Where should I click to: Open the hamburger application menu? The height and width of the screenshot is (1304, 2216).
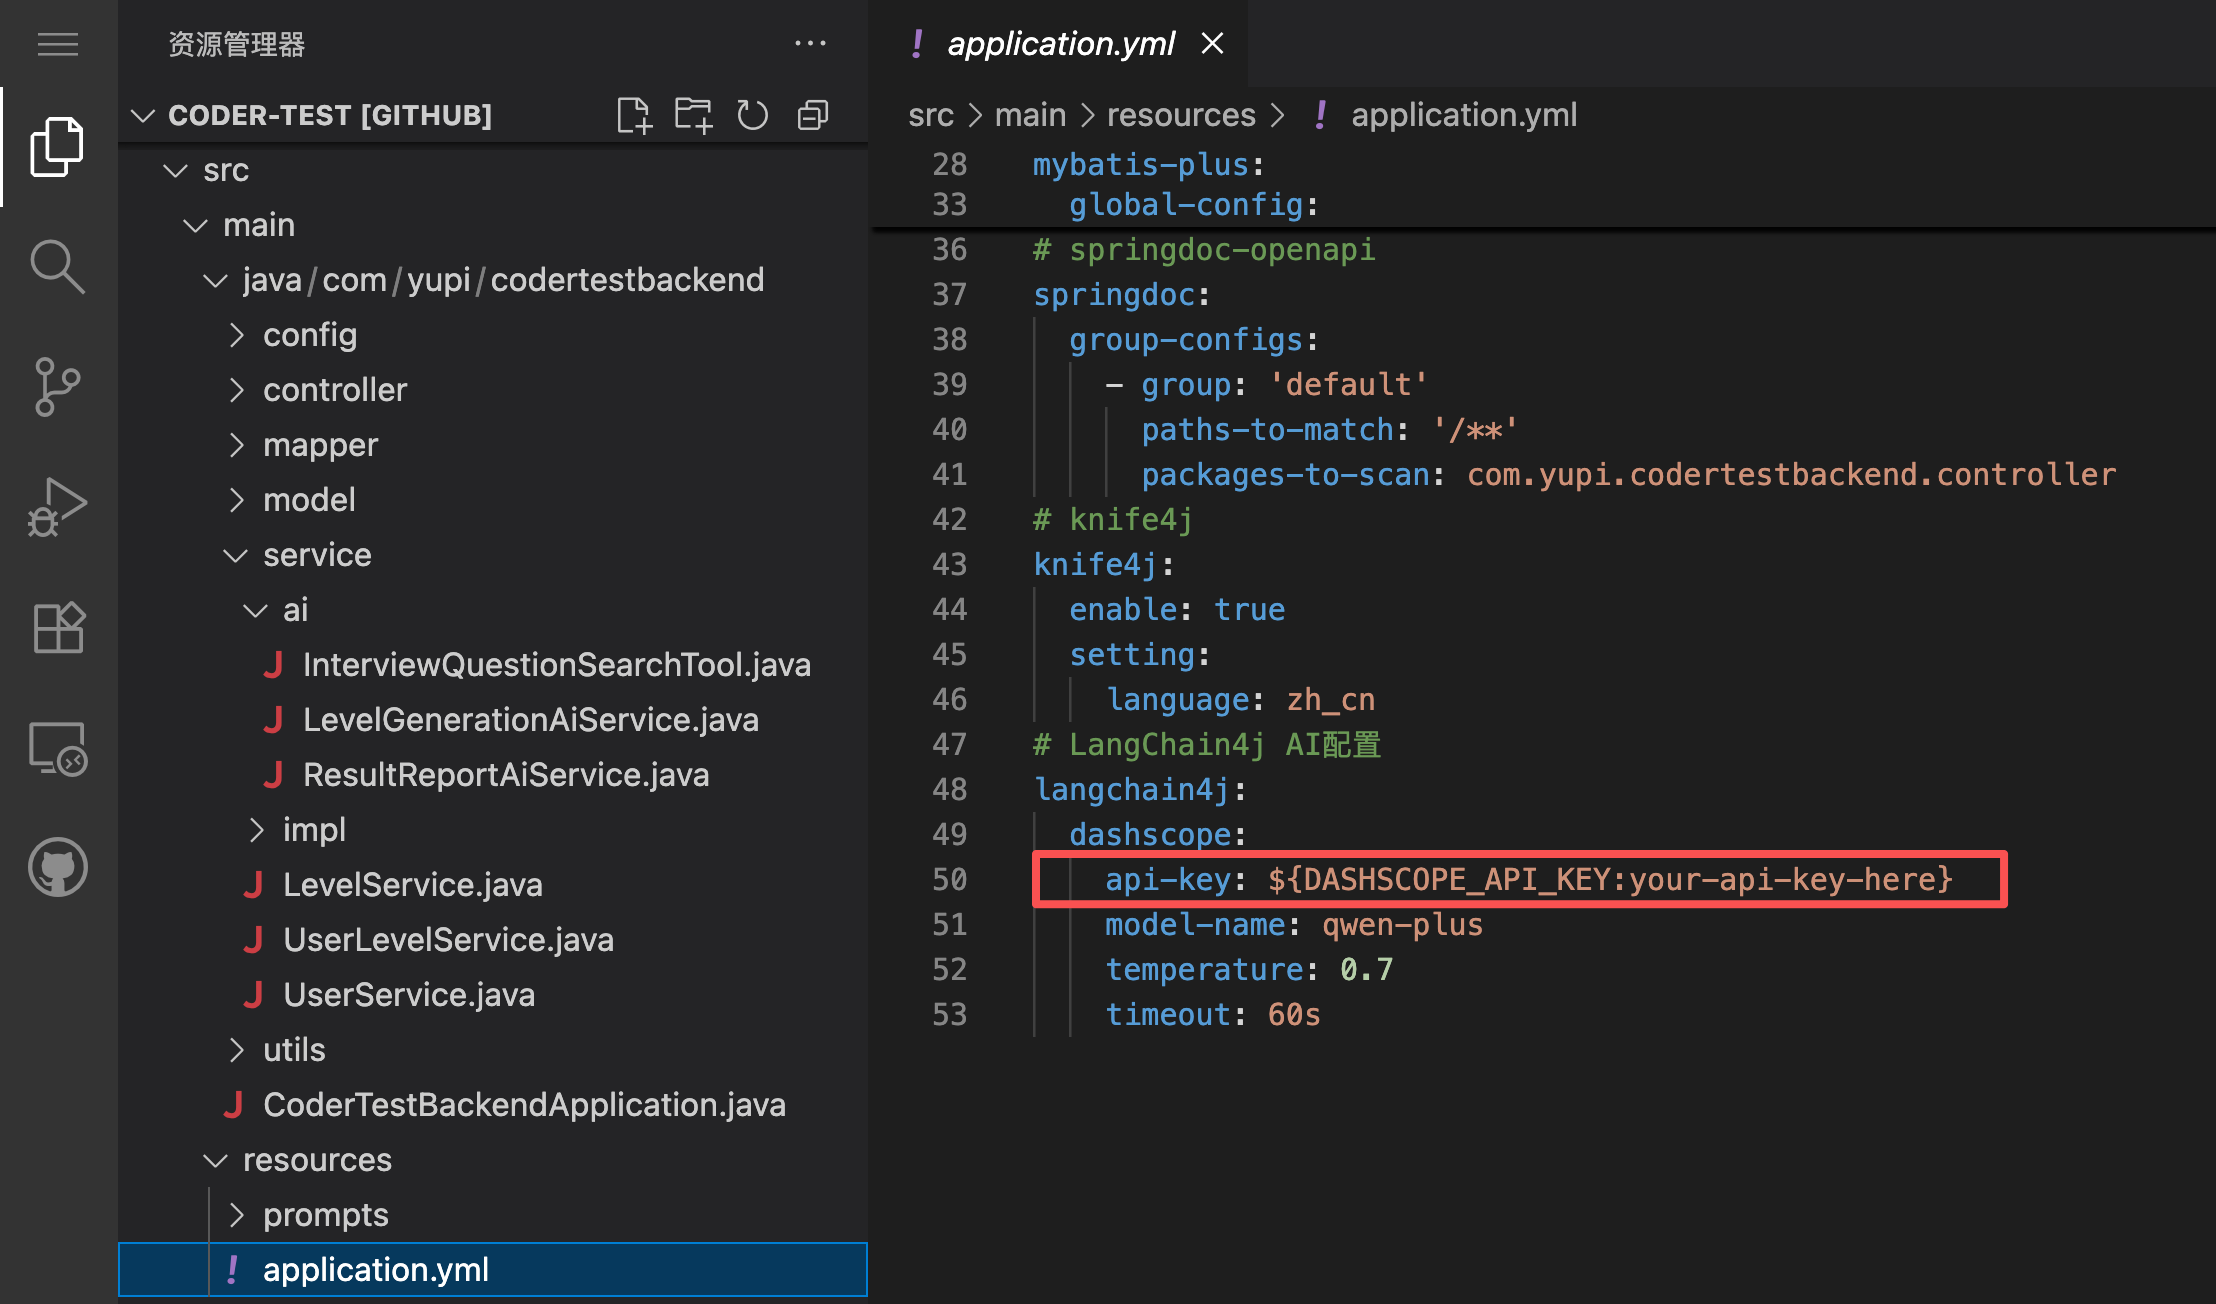click(x=57, y=44)
